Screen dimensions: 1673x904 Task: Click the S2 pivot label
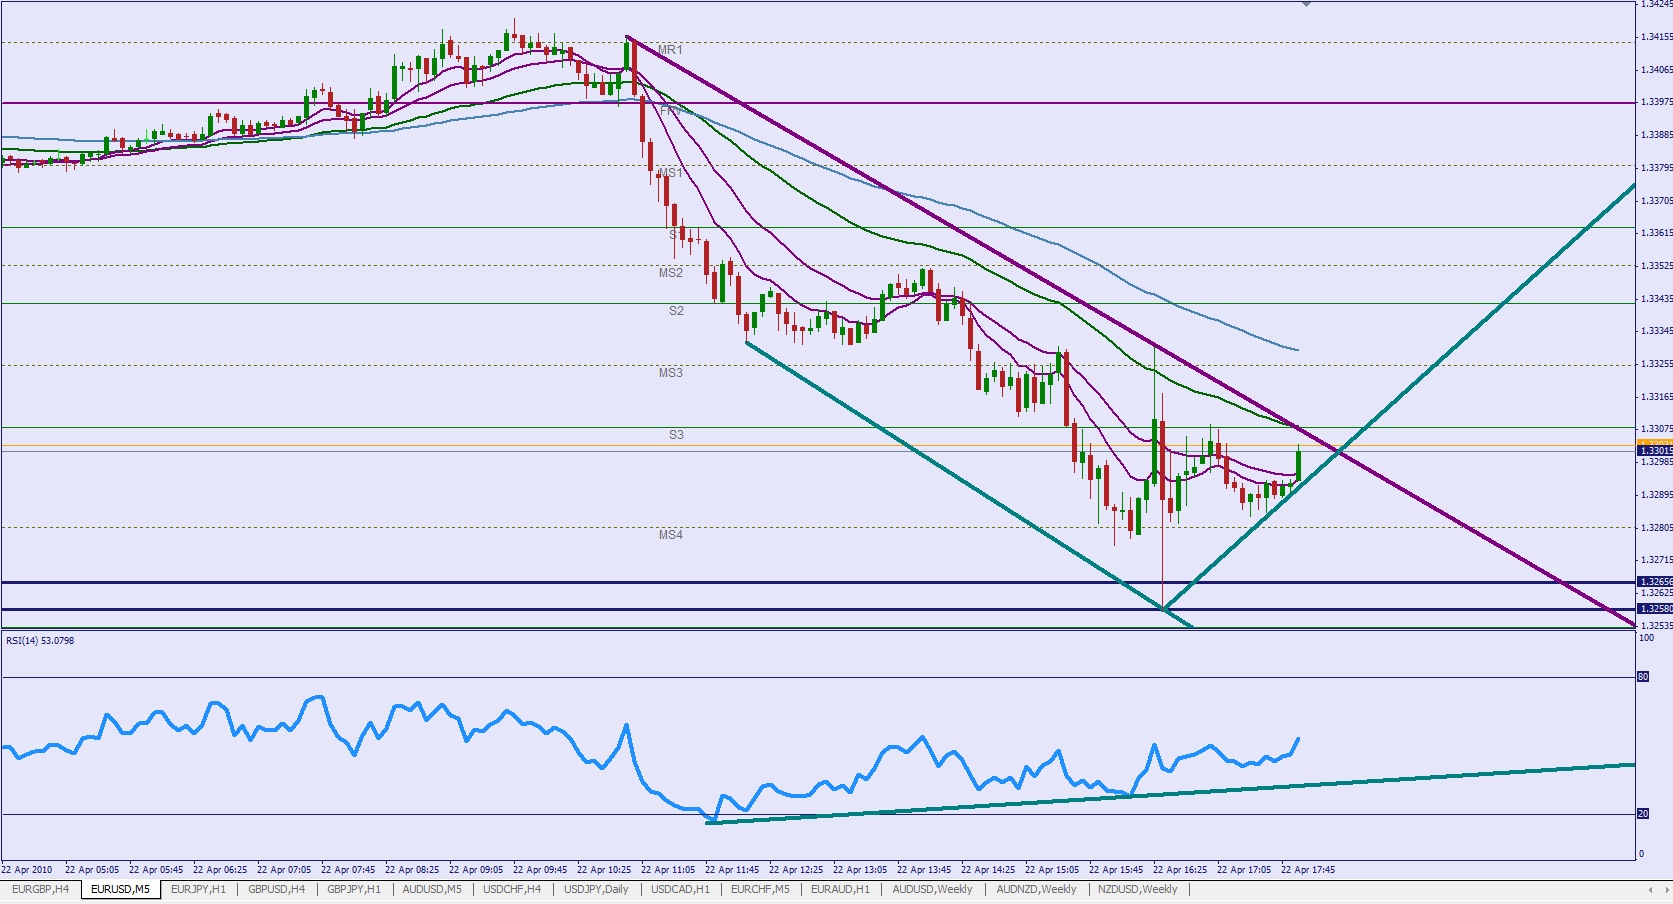pos(677,311)
